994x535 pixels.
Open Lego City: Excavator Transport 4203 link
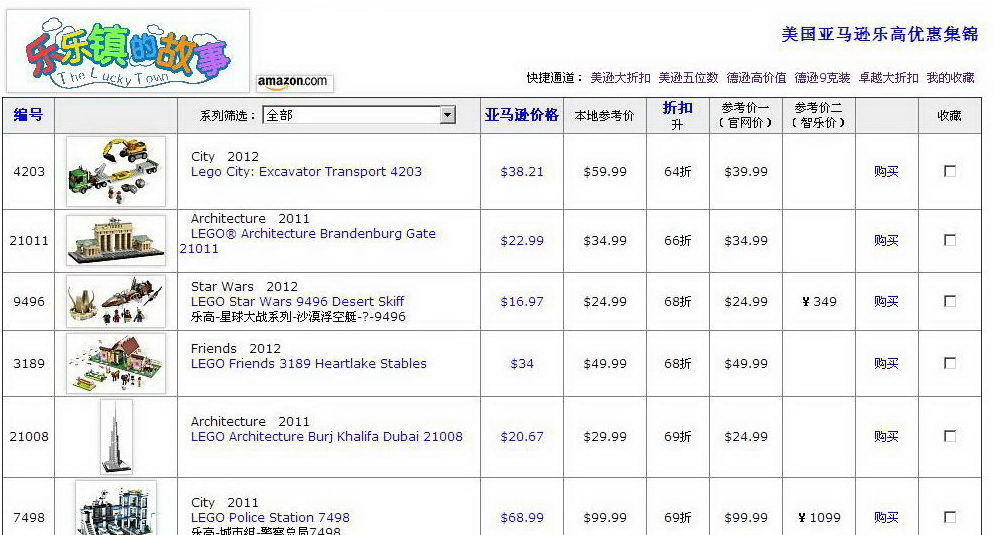point(306,171)
